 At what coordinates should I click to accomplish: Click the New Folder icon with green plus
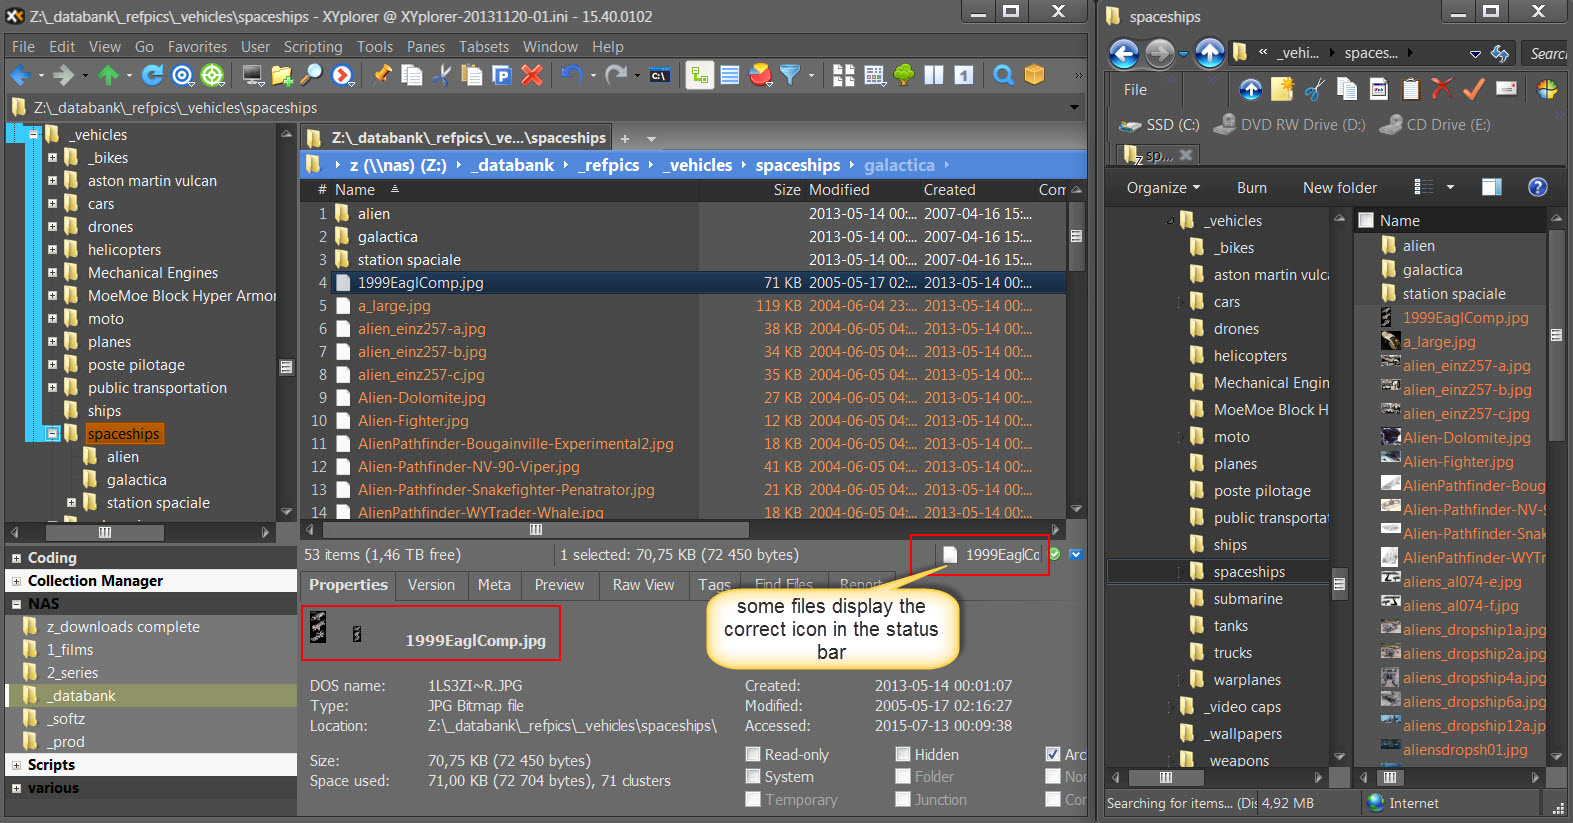click(282, 75)
